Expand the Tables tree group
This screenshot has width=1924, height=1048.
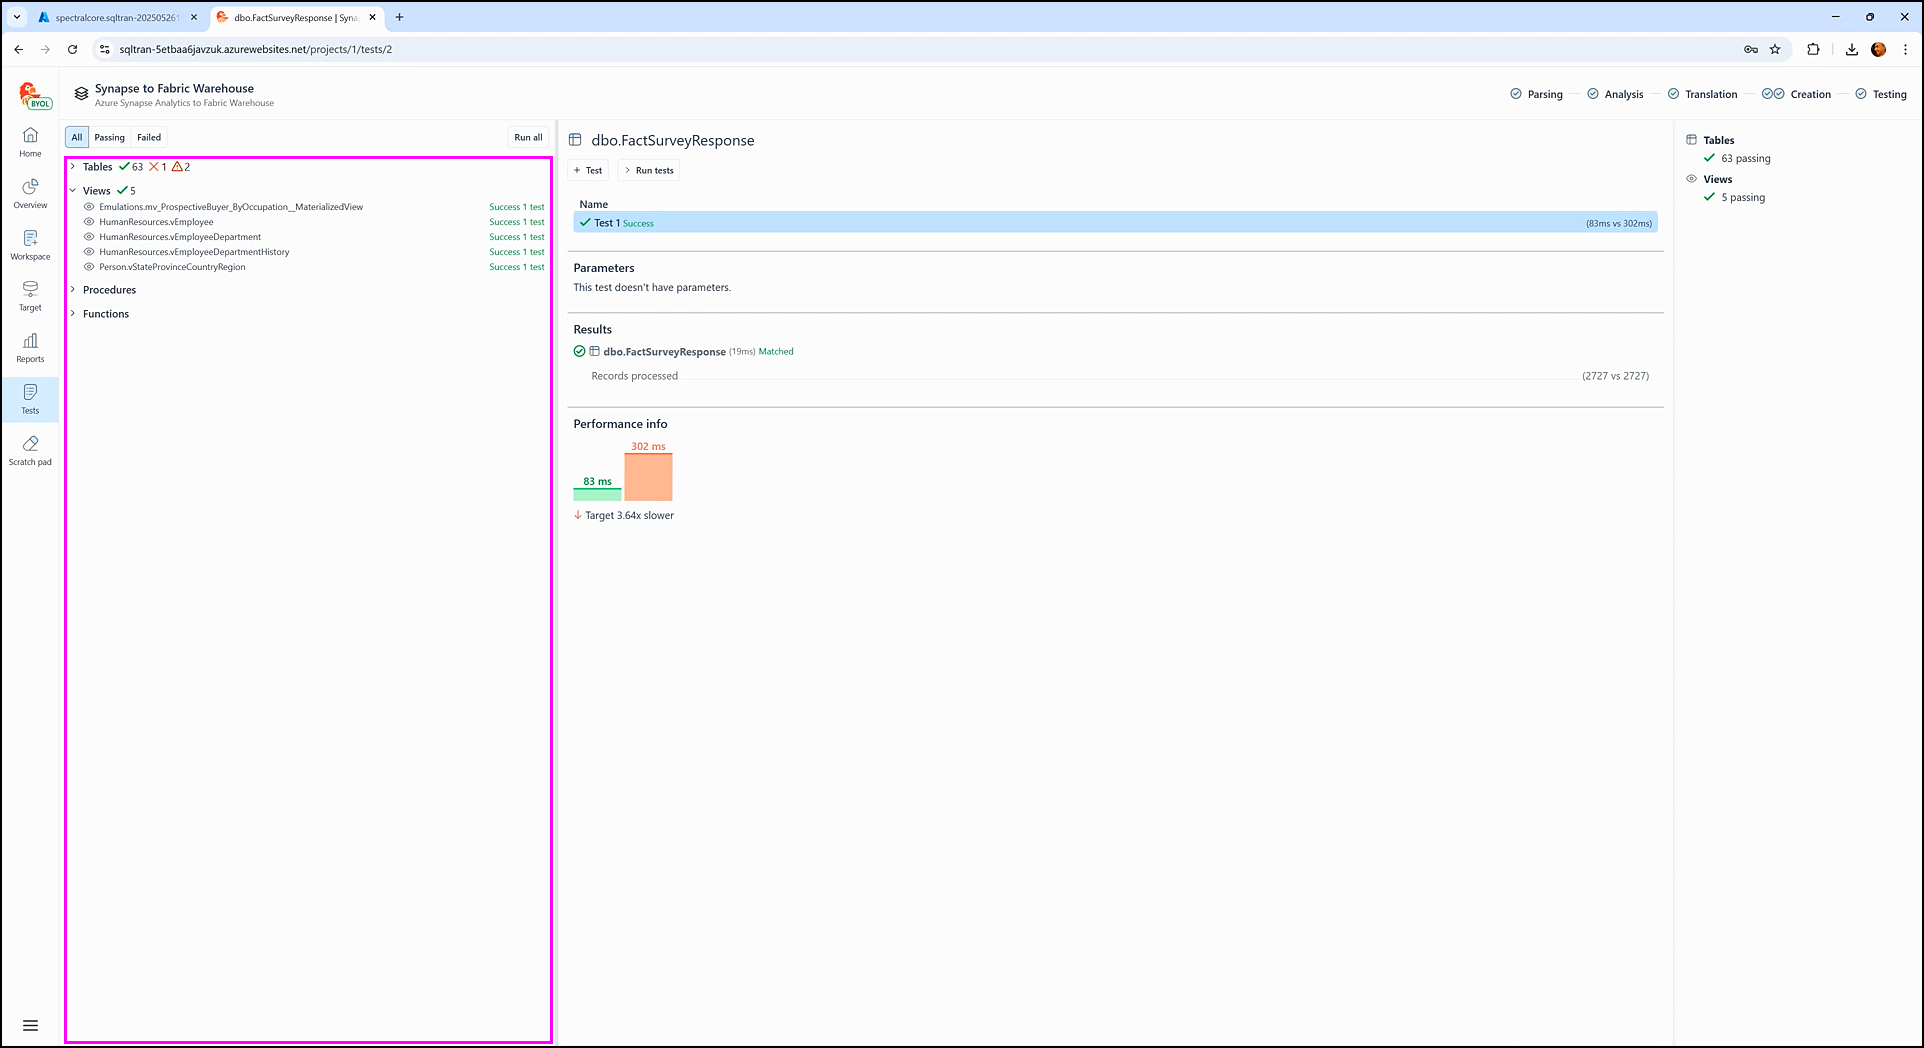tap(73, 167)
